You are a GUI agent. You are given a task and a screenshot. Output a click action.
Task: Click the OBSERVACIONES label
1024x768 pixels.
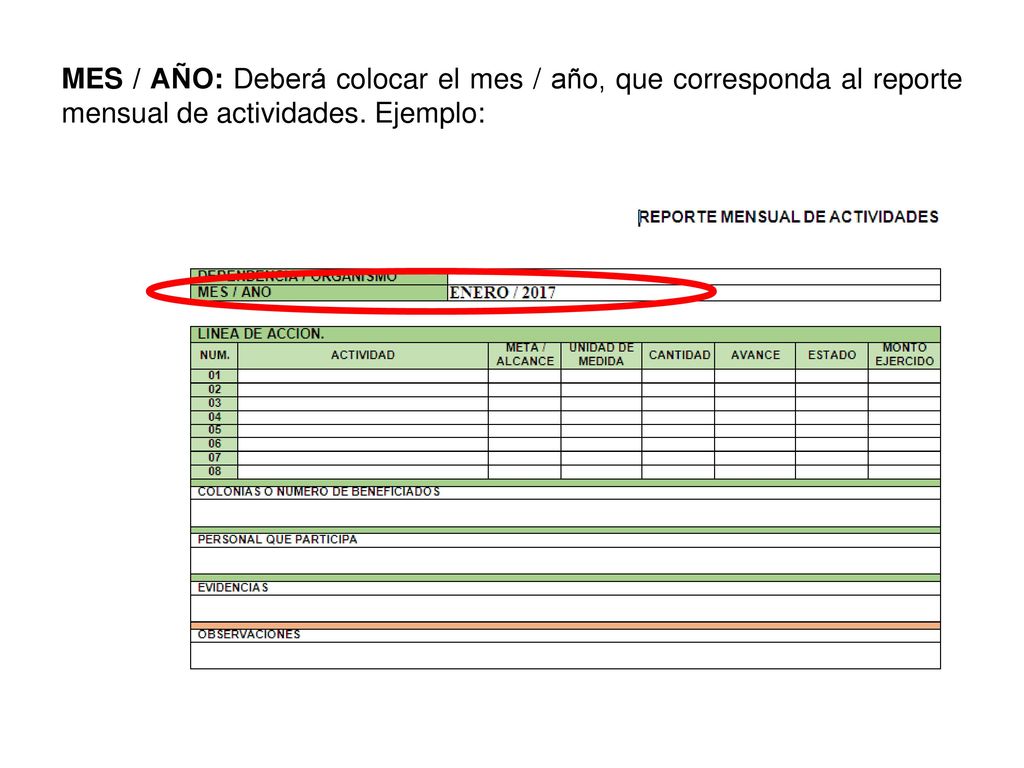click(249, 635)
